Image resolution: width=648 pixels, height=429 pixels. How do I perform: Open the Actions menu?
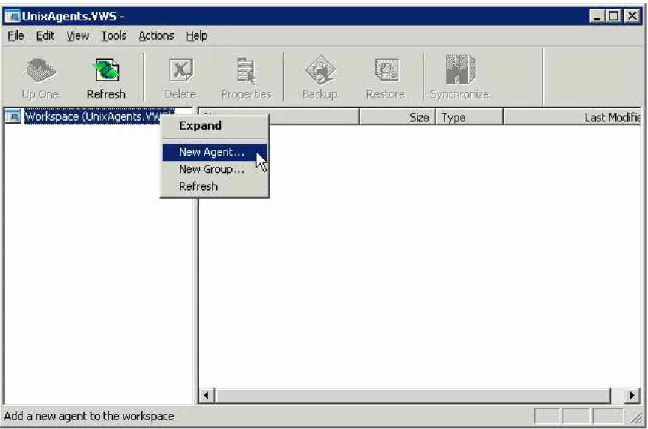[156, 36]
